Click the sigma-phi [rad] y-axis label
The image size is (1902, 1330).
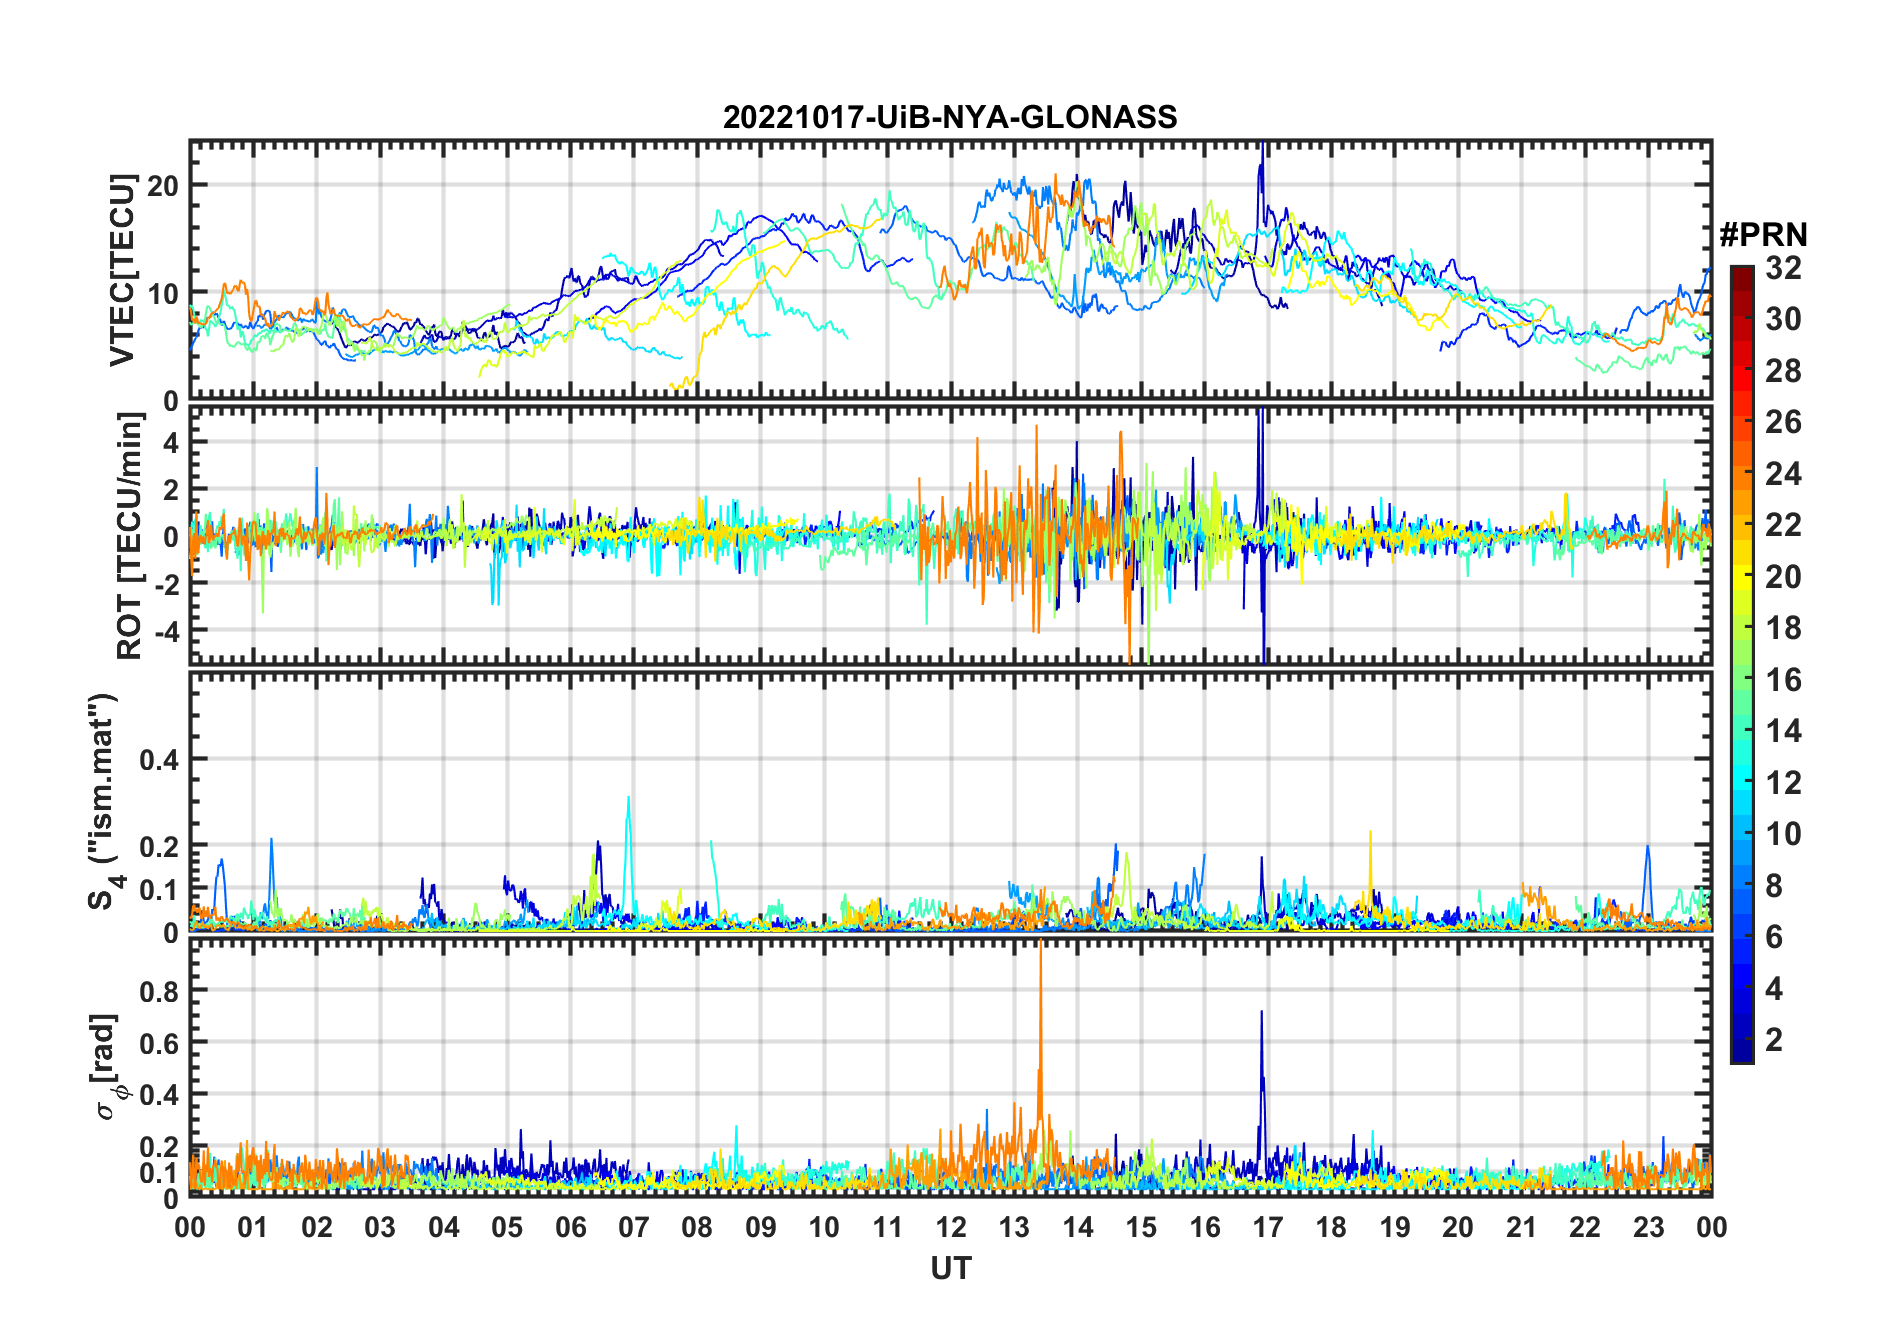[106, 1066]
